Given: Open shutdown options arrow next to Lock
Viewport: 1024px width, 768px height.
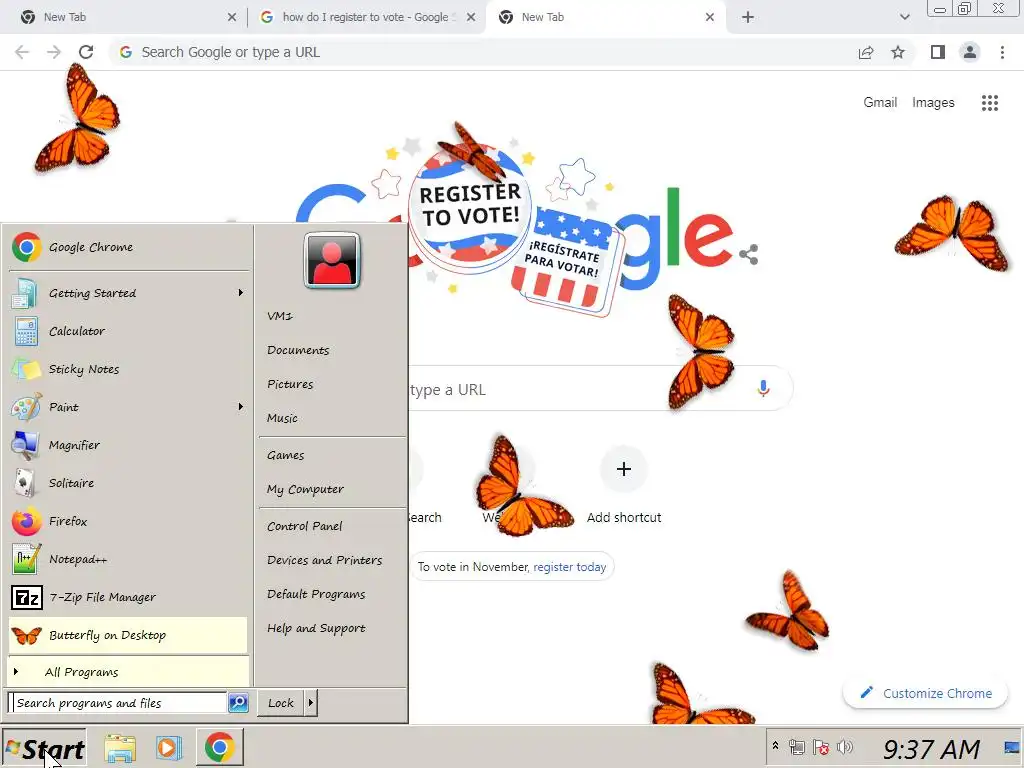Looking at the screenshot, I should click(311, 703).
